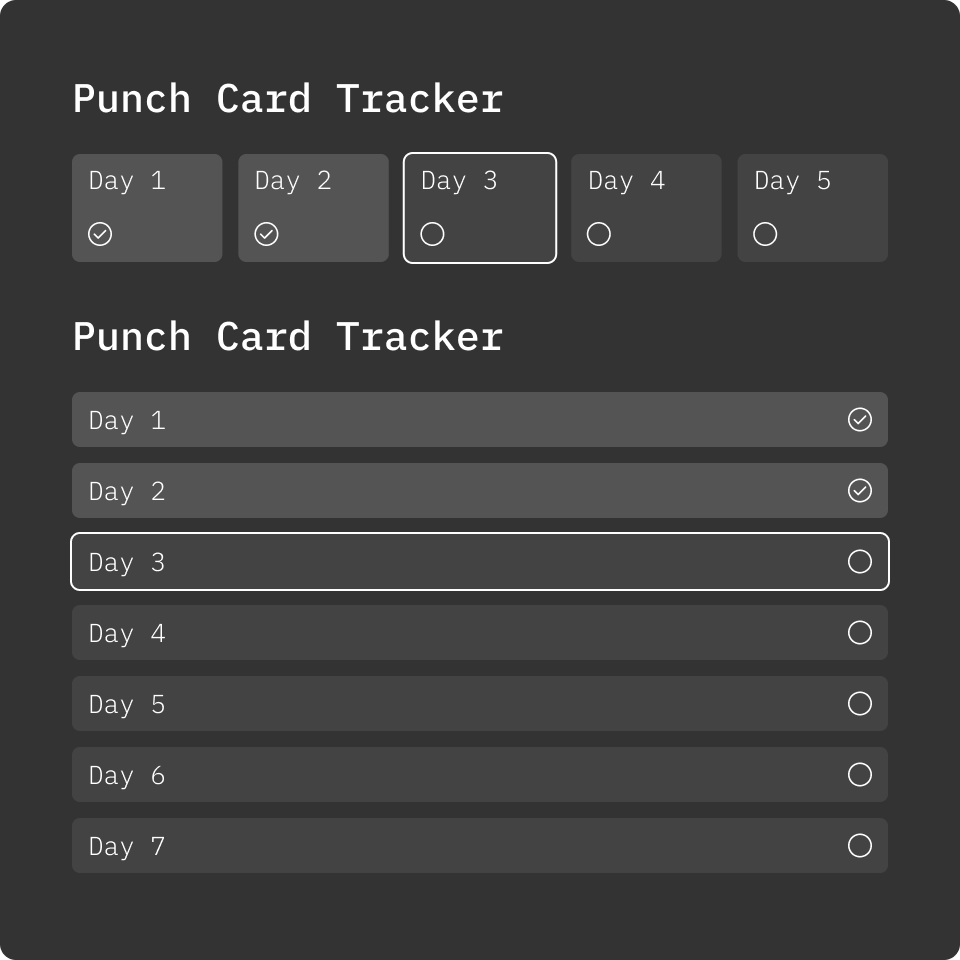
Task: Click the empty circle on Day 4 card
Action: tap(599, 234)
